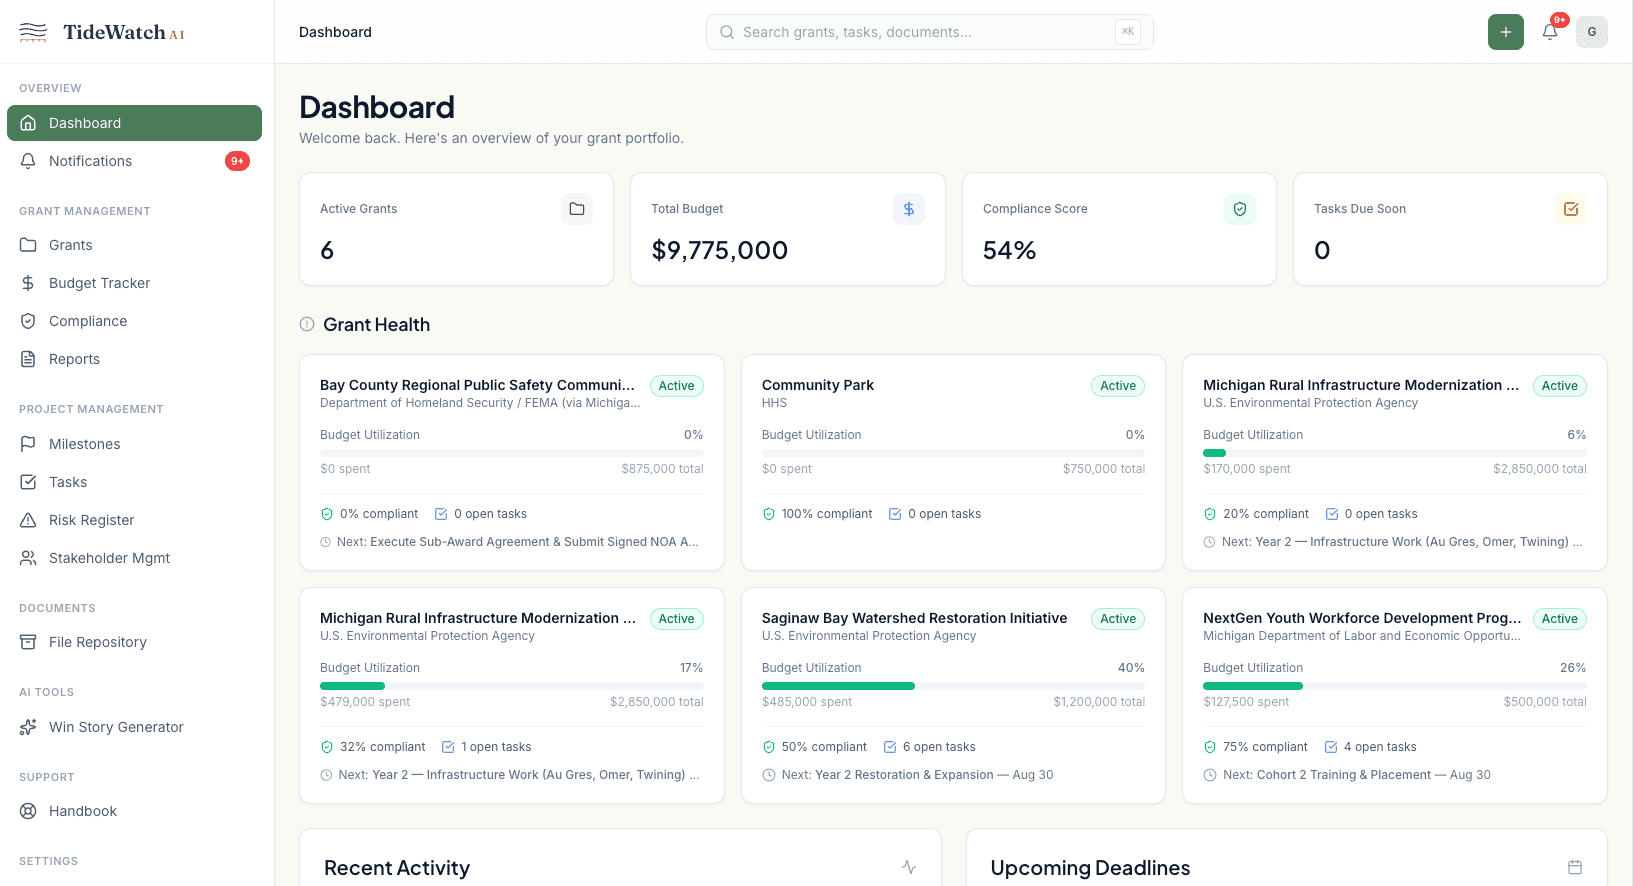Click the info icon beside Grant Health
Image resolution: width=1633 pixels, height=886 pixels.
pyautogui.click(x=307, y=324)
